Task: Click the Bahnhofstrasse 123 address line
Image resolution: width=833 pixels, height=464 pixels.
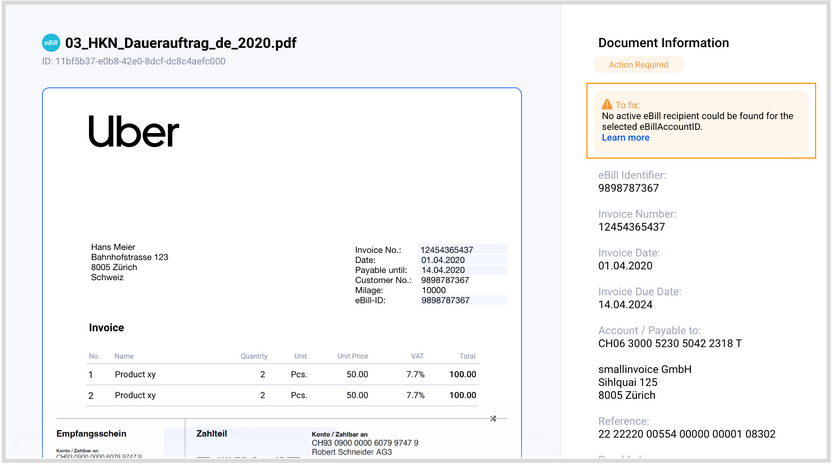Action: [x=130, y=257]
